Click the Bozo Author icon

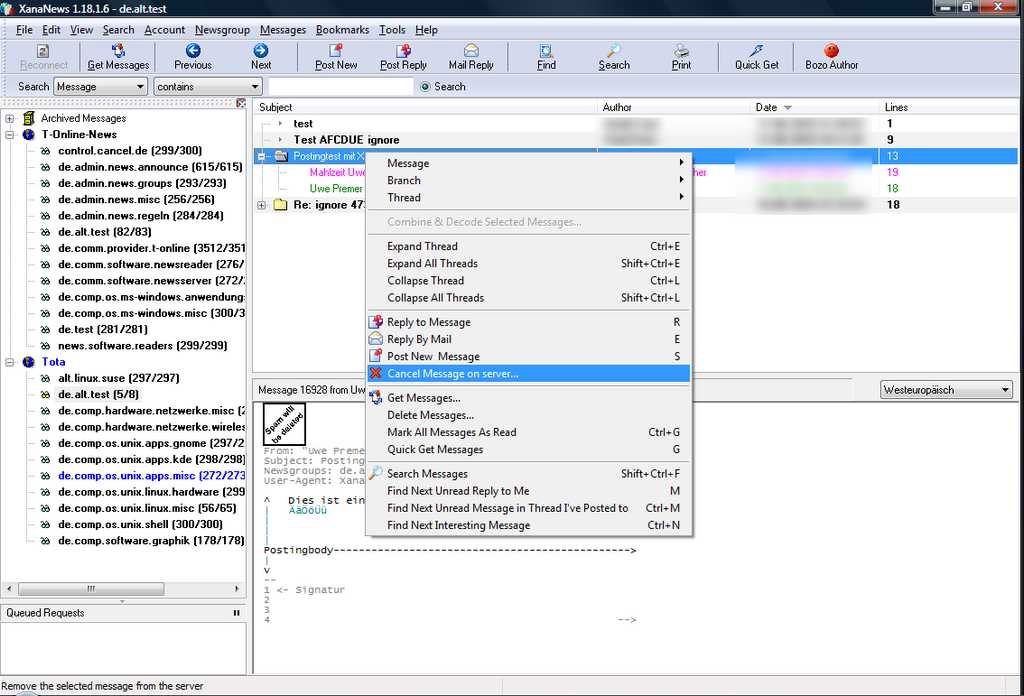point(831,51)
